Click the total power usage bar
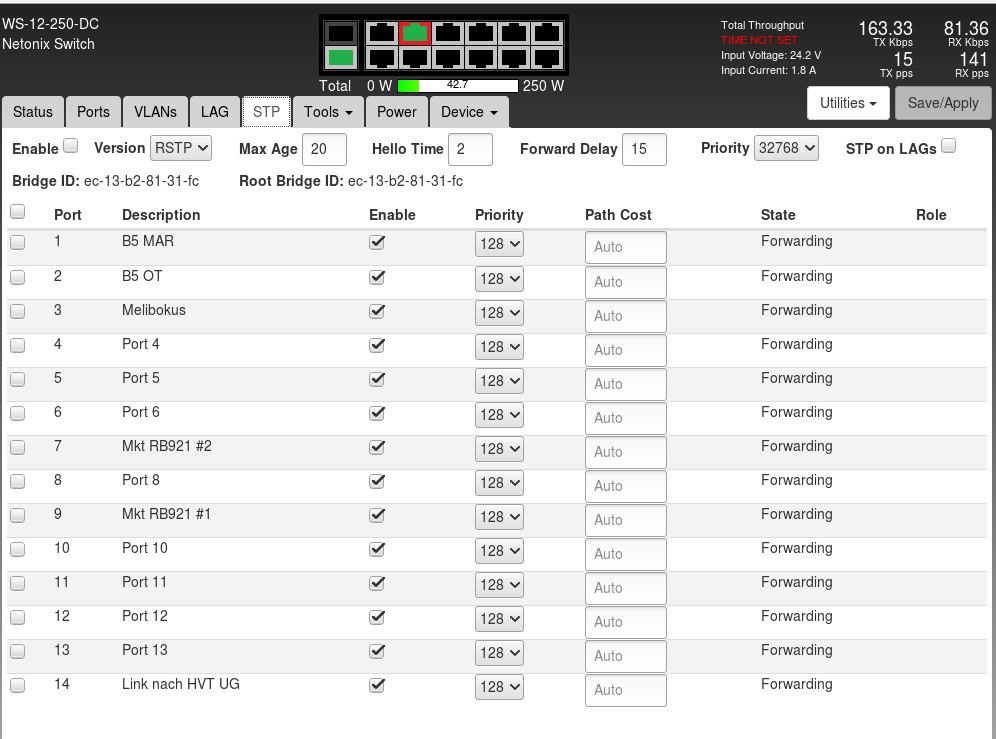 click(457, 86)
